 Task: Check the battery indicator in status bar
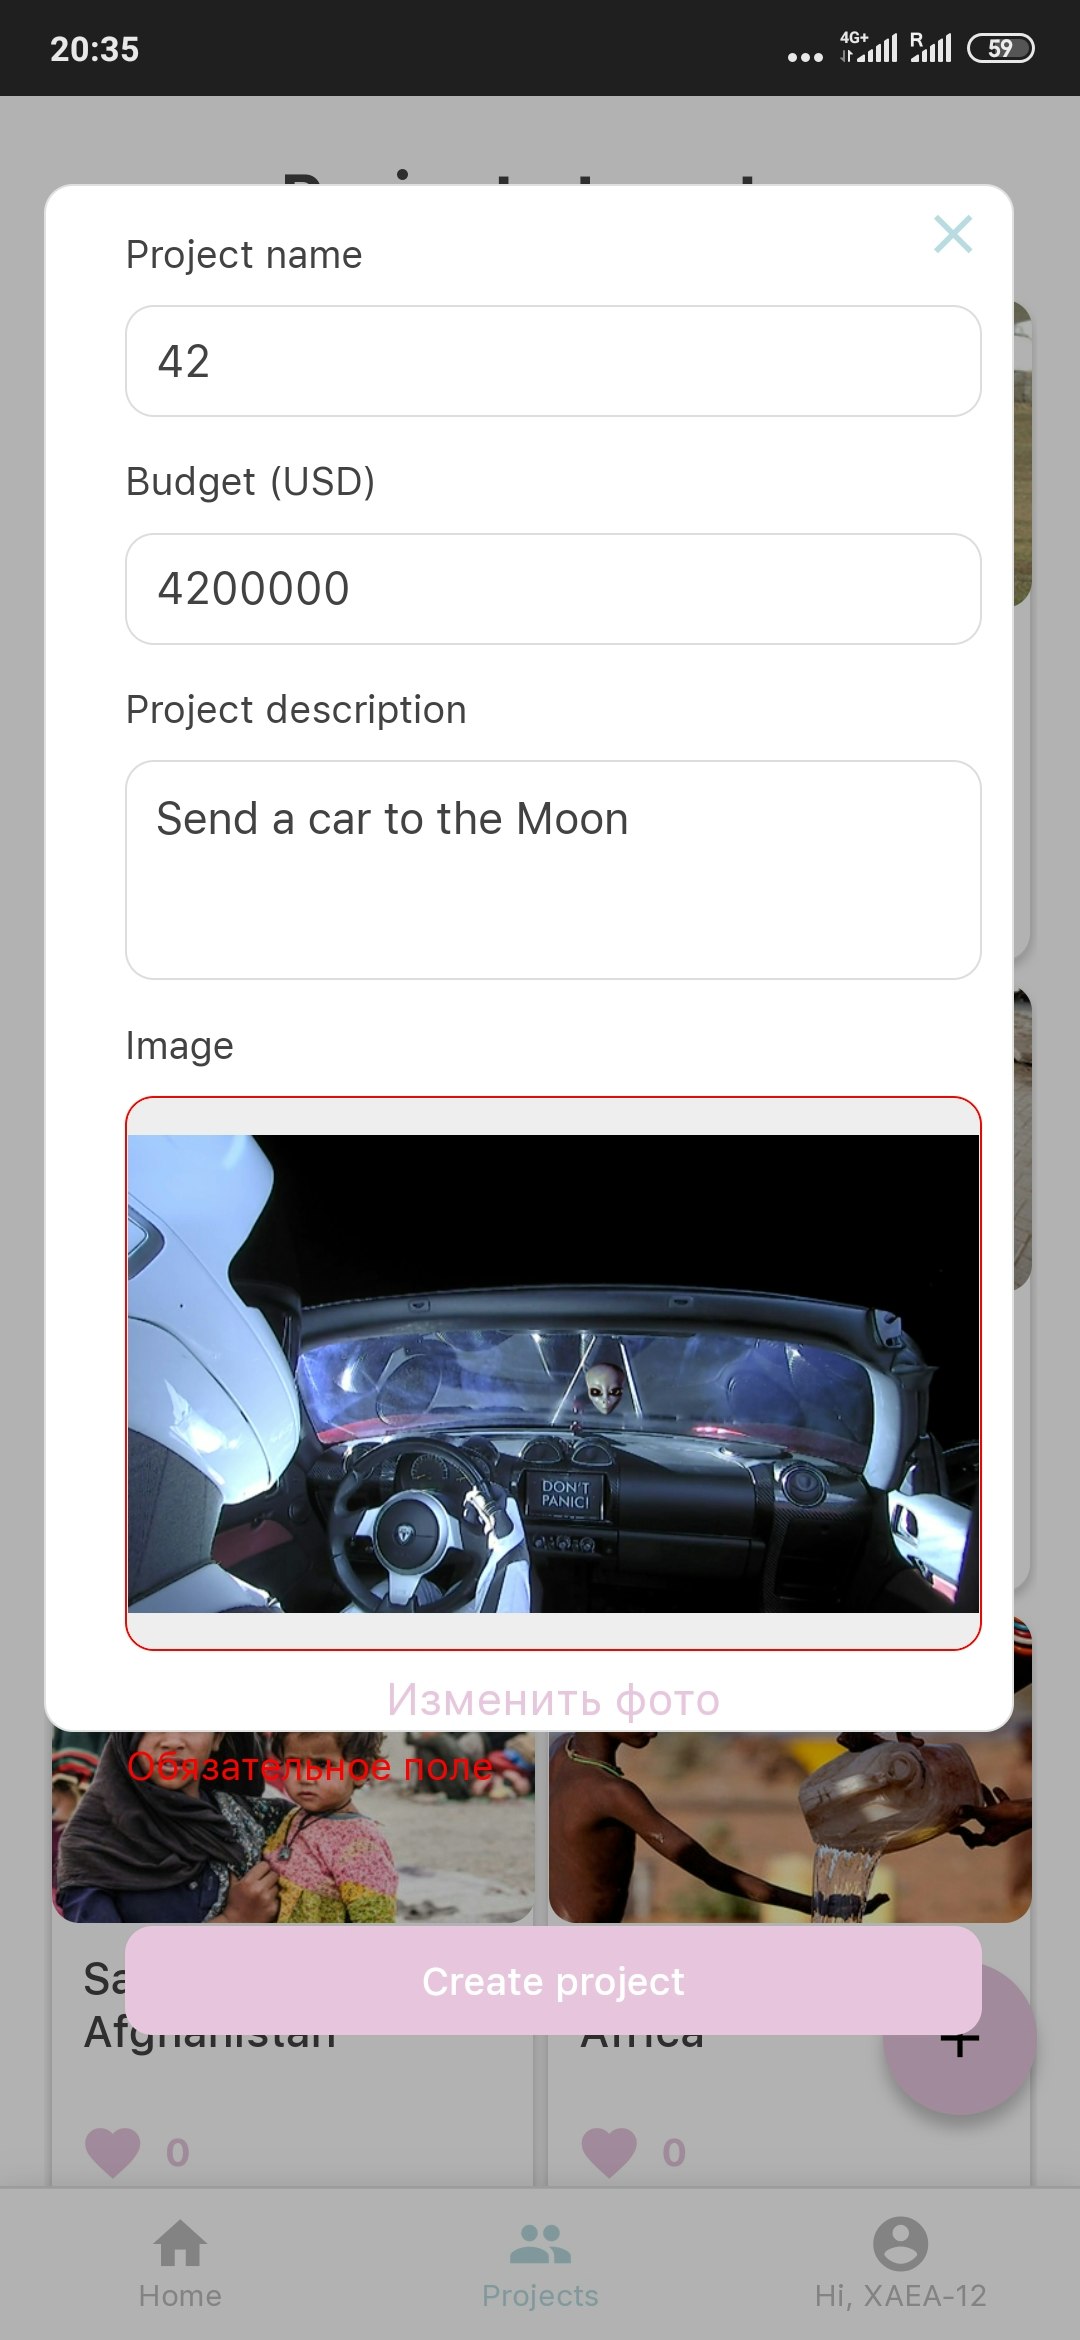[1000, 48]
